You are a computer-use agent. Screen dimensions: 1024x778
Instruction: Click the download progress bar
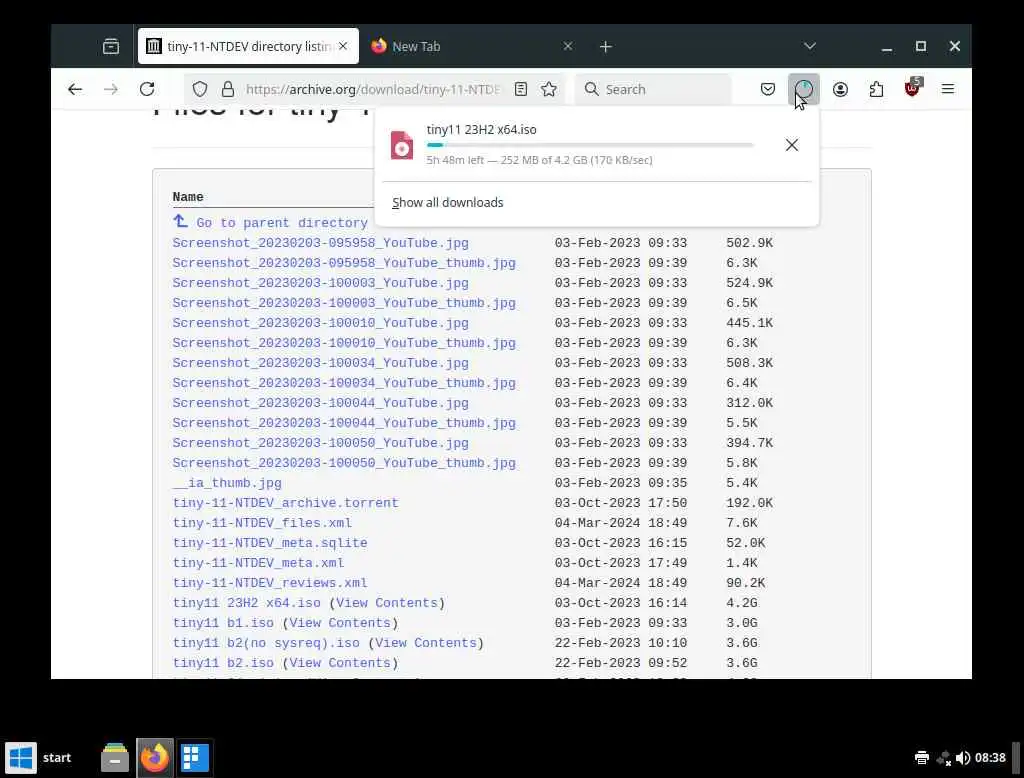[590, 145]
